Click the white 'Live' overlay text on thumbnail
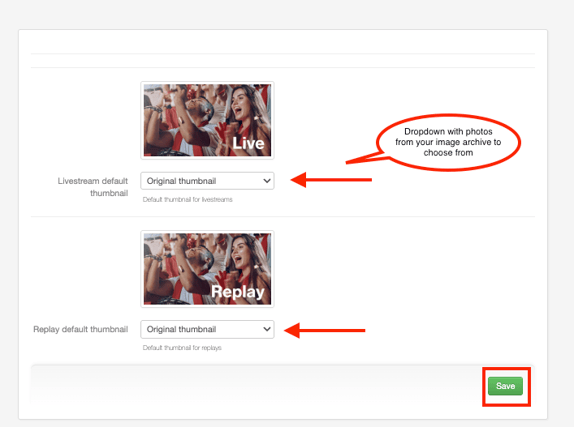 pyautogui.click(x=248, y=143)
